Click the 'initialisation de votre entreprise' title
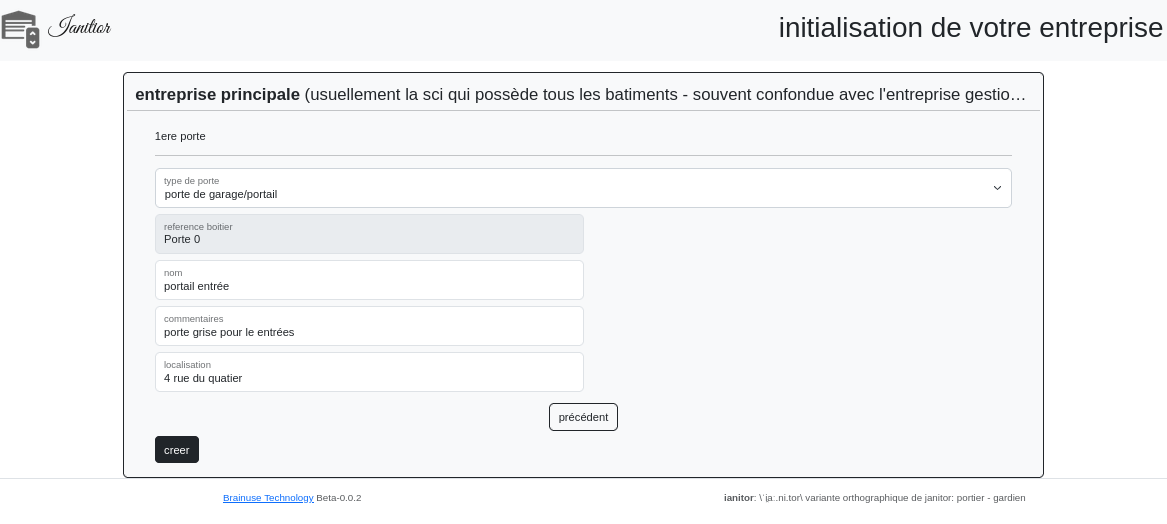The image size is (1167, 524). pos(970,28)
